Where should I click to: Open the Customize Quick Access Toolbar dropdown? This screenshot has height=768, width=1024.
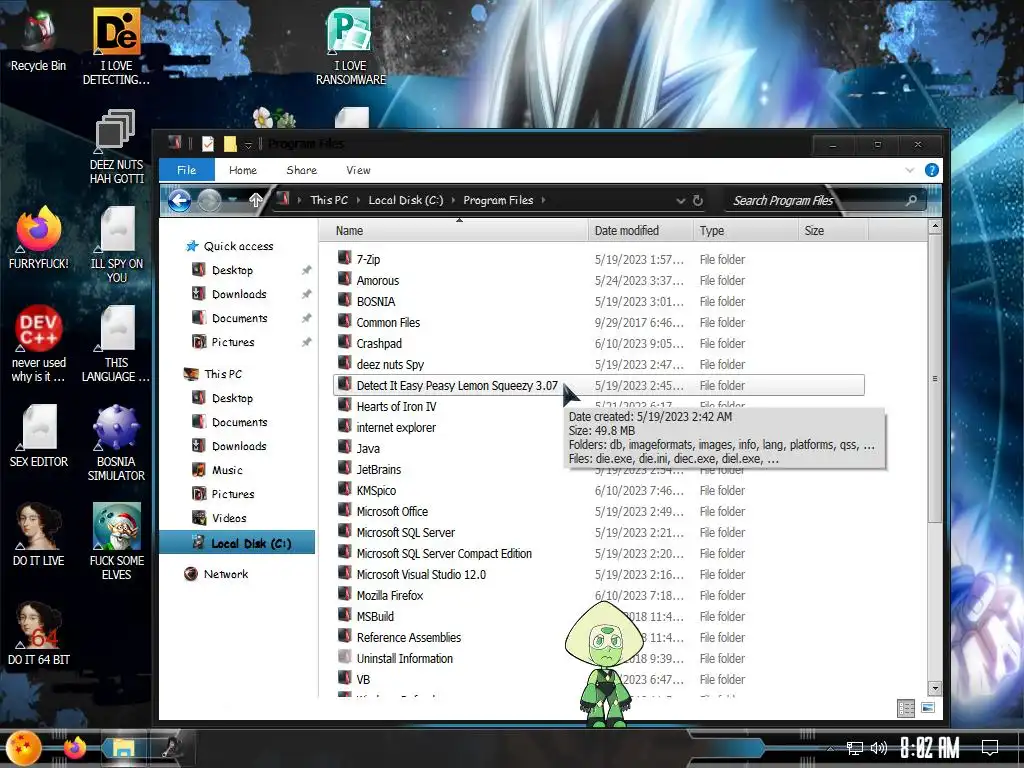tap(248, 144)
